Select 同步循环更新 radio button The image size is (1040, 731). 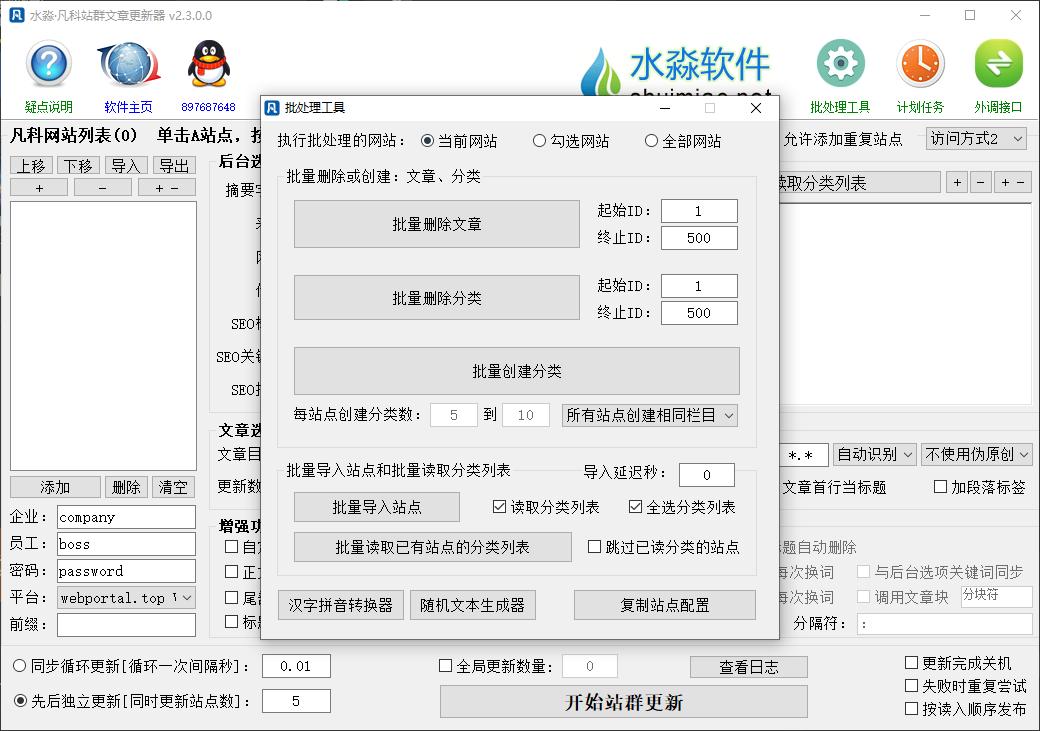(20, 666)
